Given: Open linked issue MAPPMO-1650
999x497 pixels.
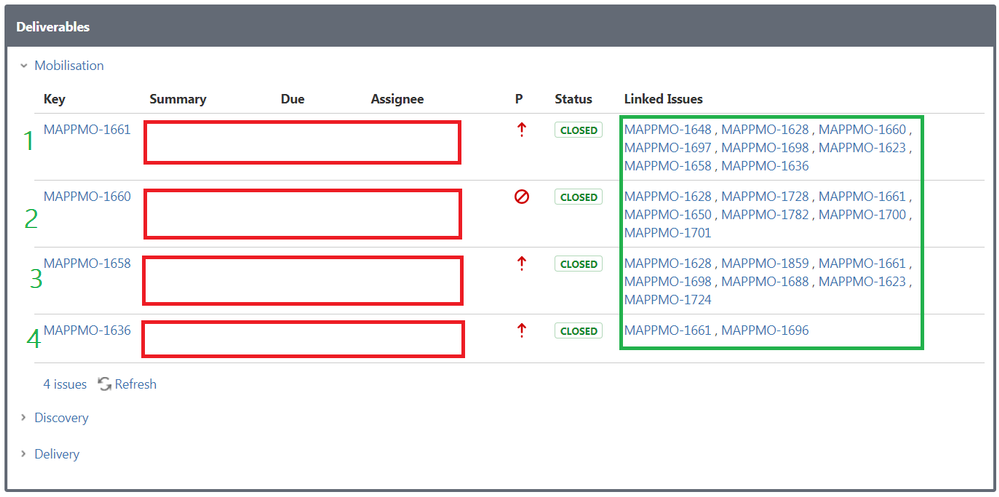Looking at the screenshot, I should point(668,215).
